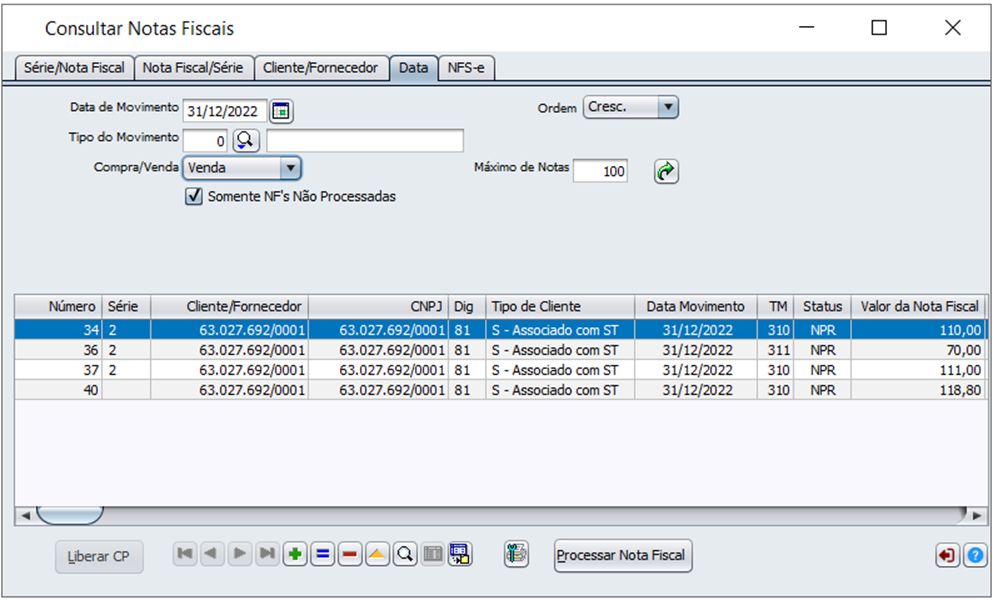
Task: Click the magnifier lookup beside Tipo do Movimento
Action: (246, 140)
